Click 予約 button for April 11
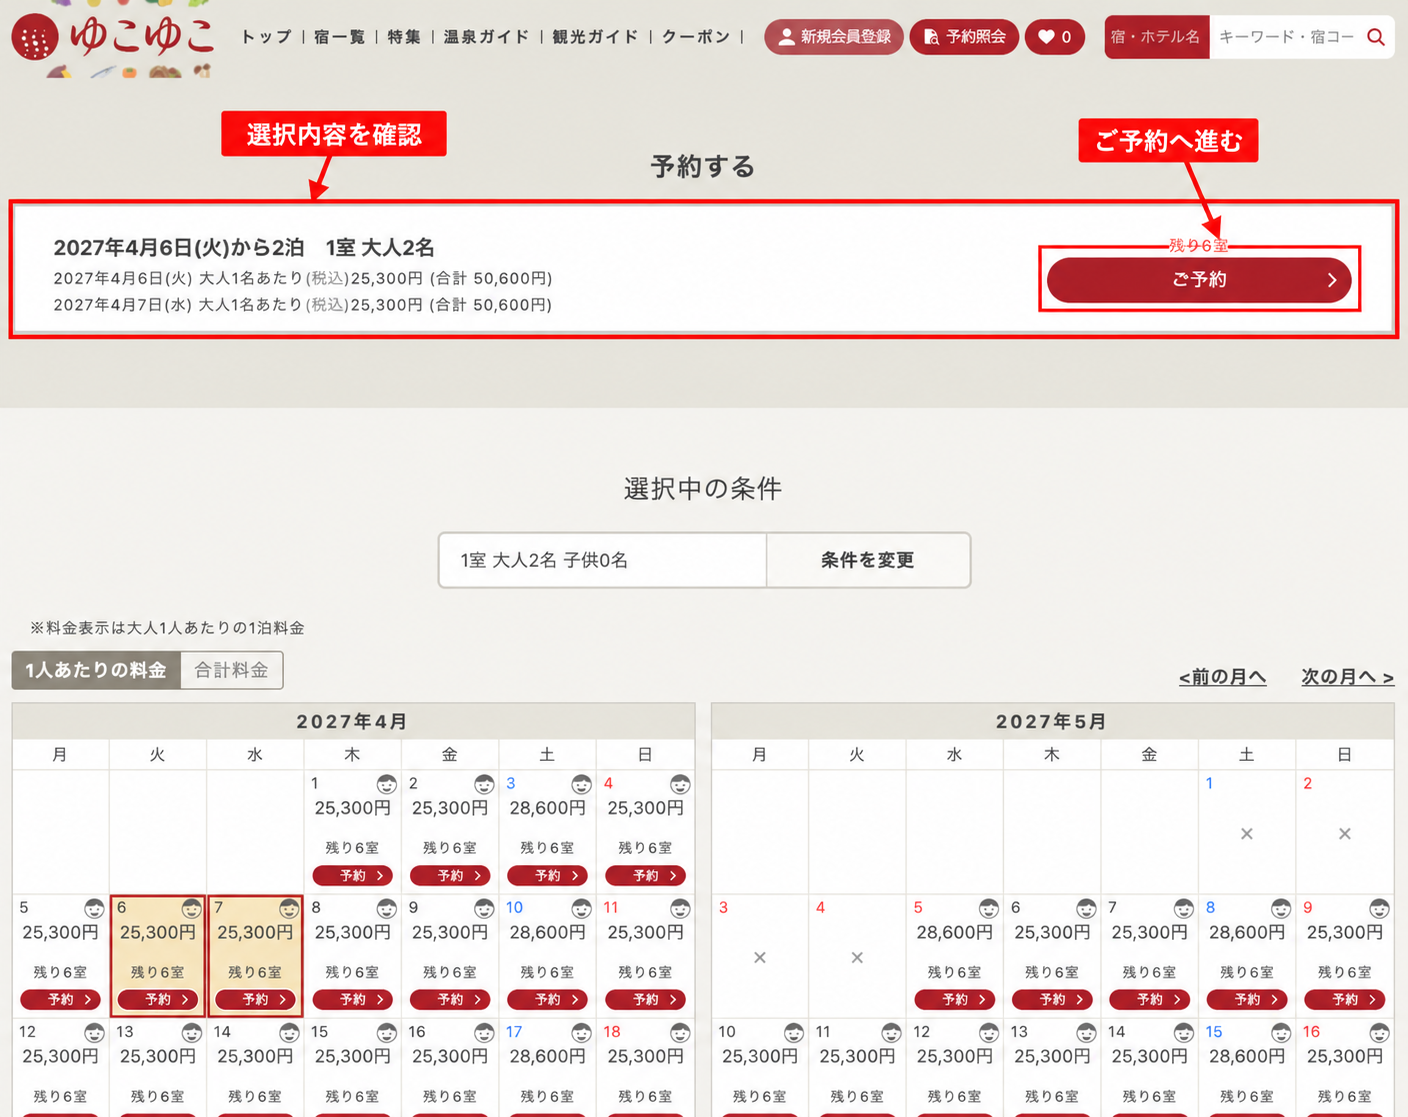 [646, 999]
